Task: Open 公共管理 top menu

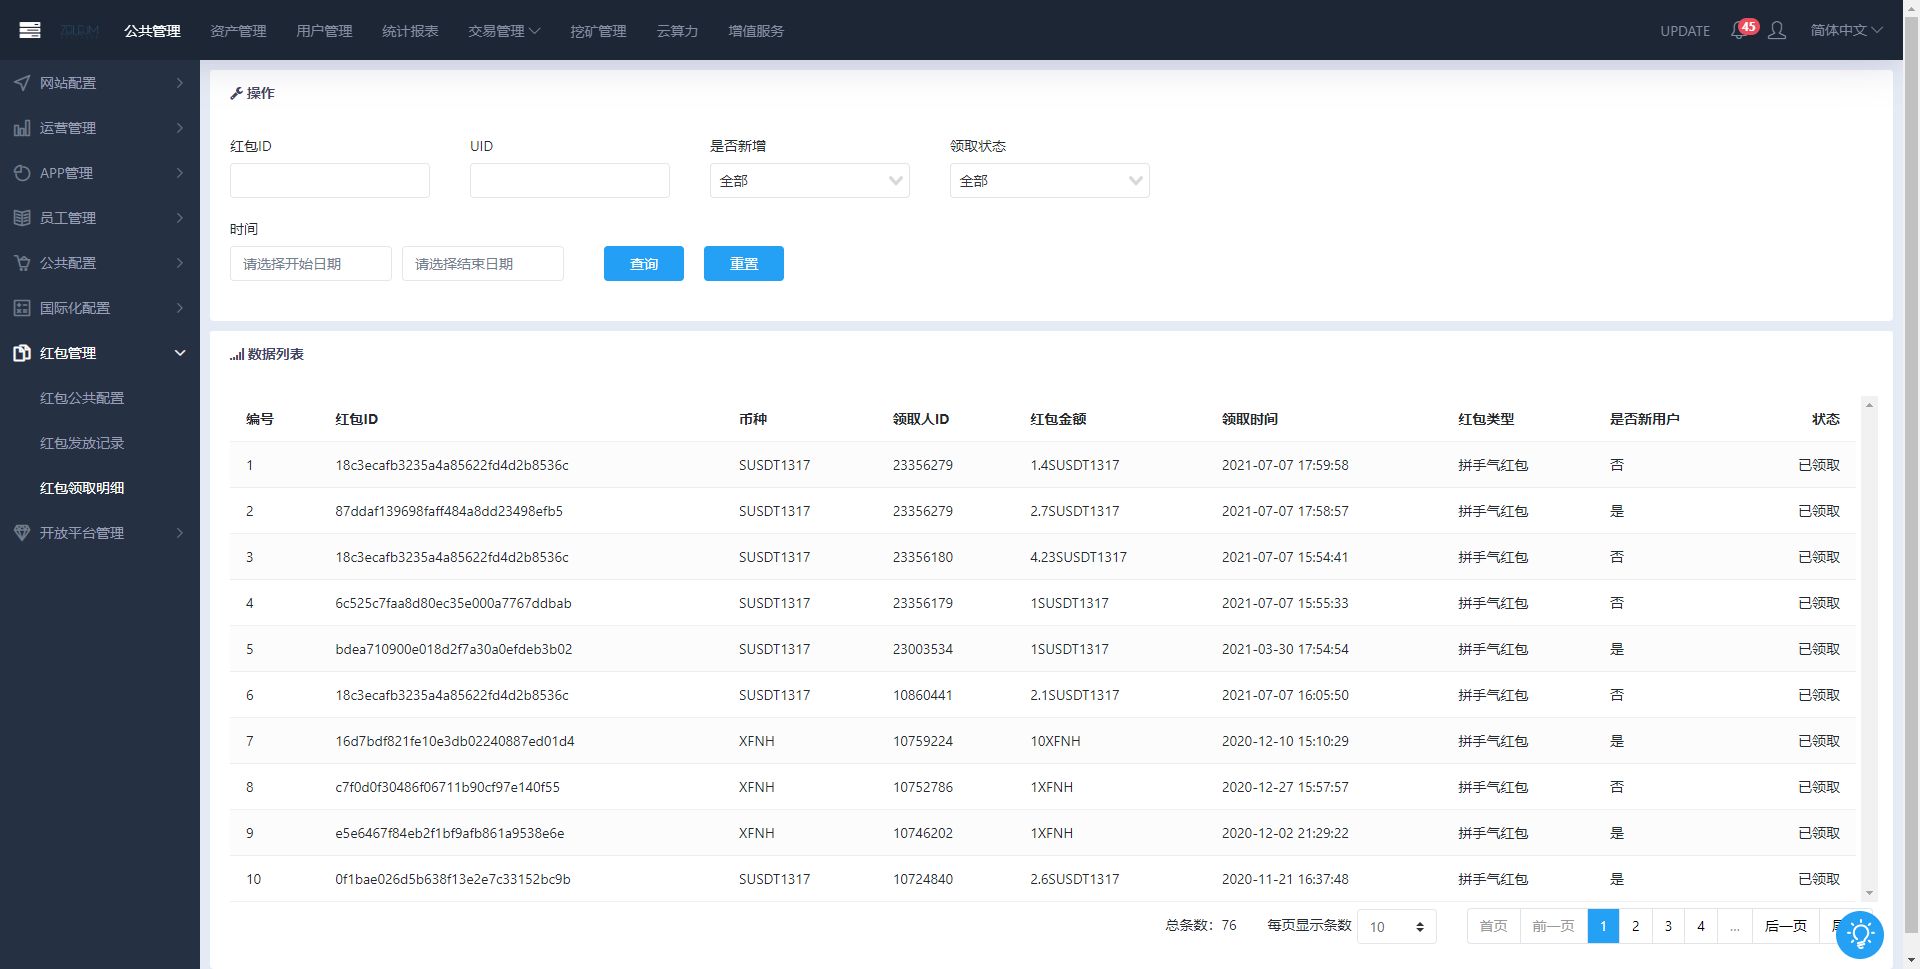Action: pyautogui.click(x=152, y=31)
